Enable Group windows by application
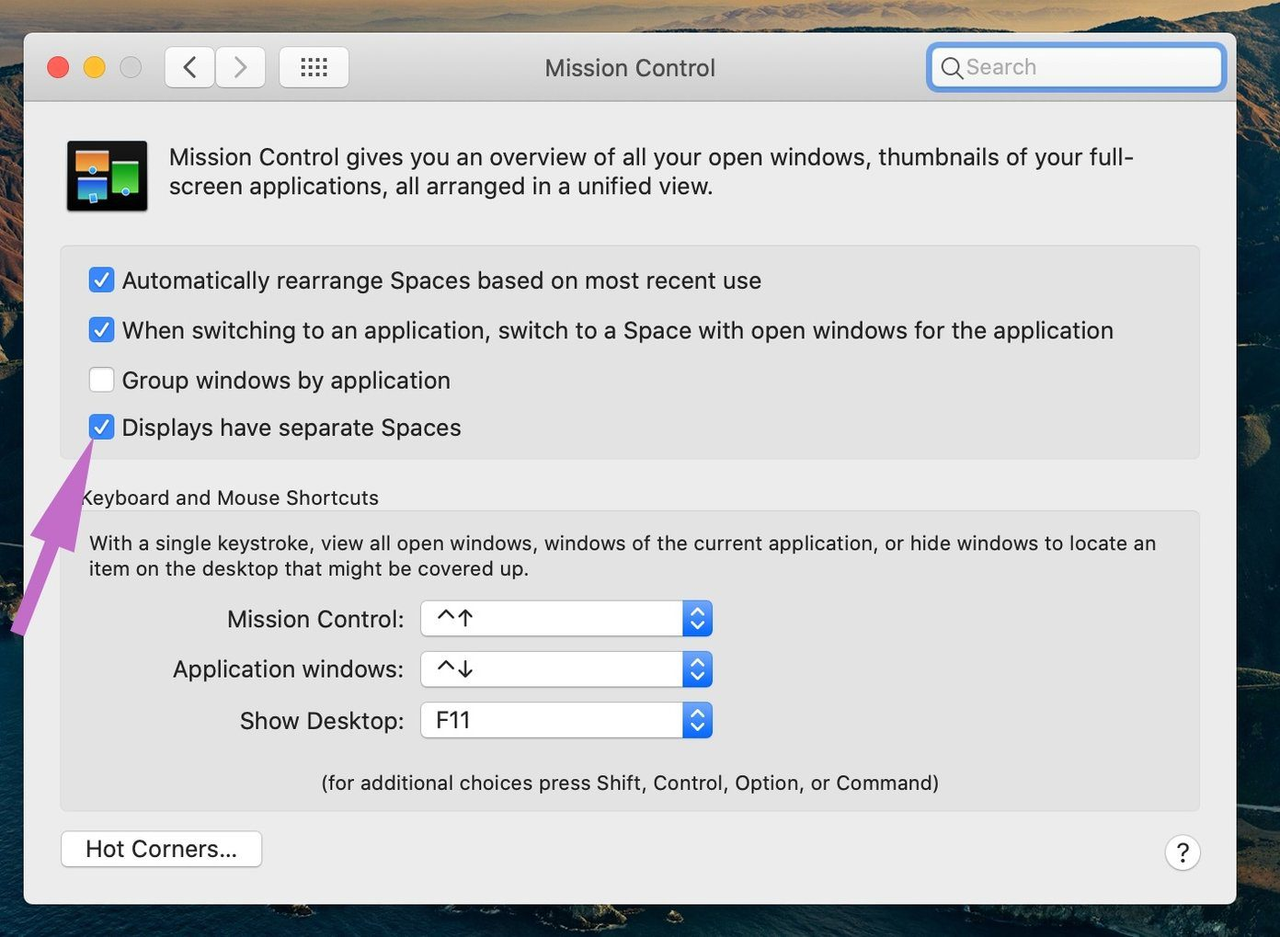Viewport: 1280px width, 937px height. tap(101, 380)
